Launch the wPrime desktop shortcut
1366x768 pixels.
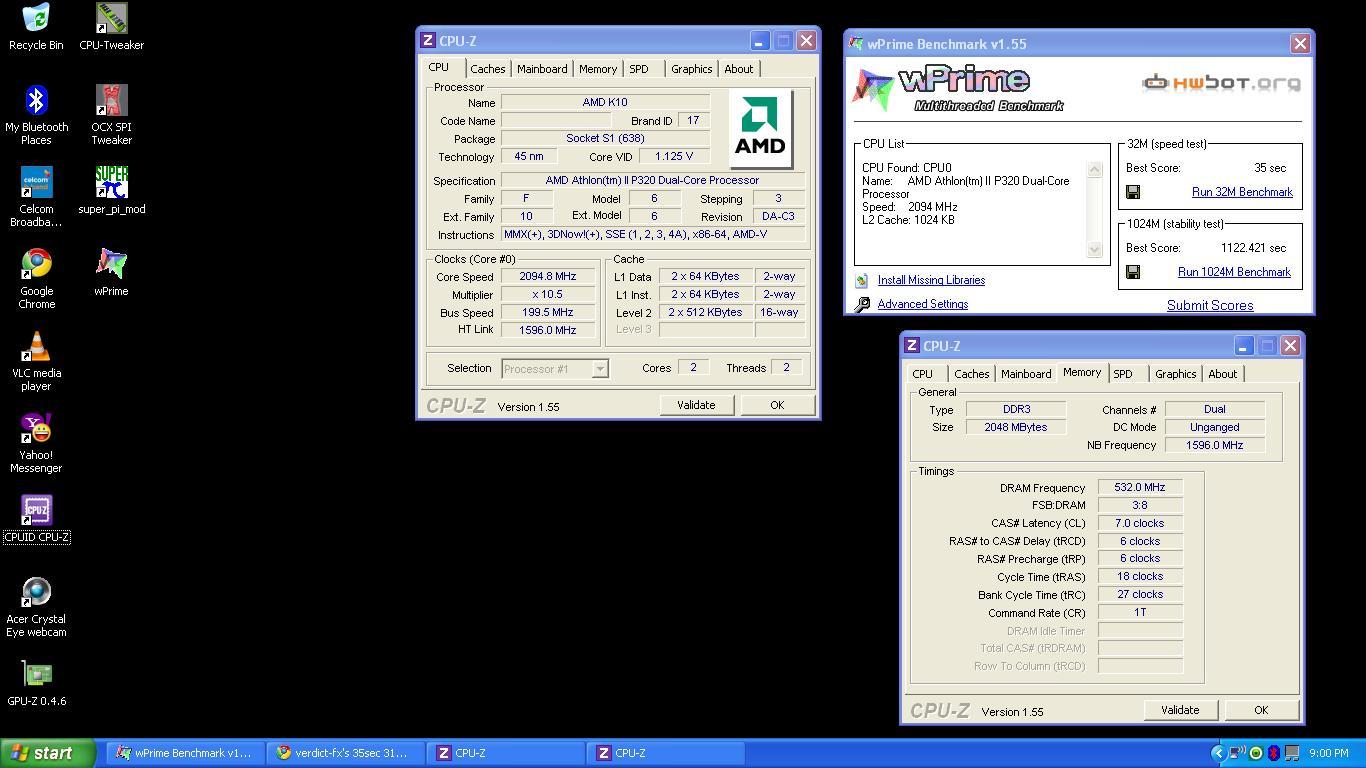(x=111, y=273)
